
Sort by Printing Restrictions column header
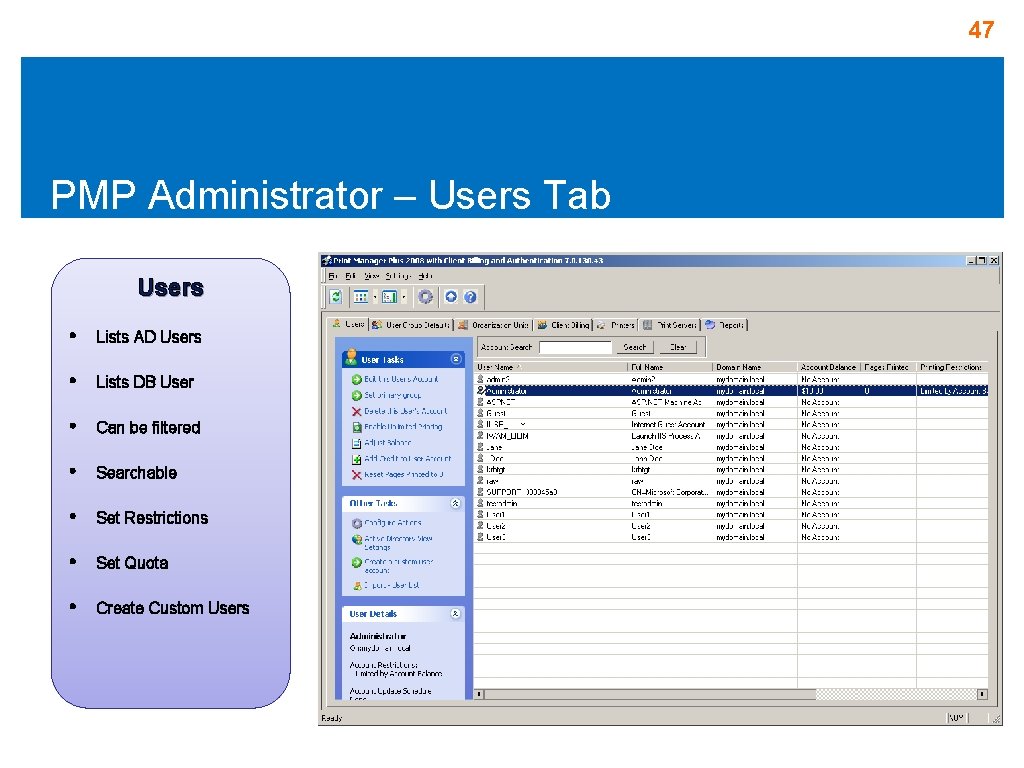(x=952, y=367)
